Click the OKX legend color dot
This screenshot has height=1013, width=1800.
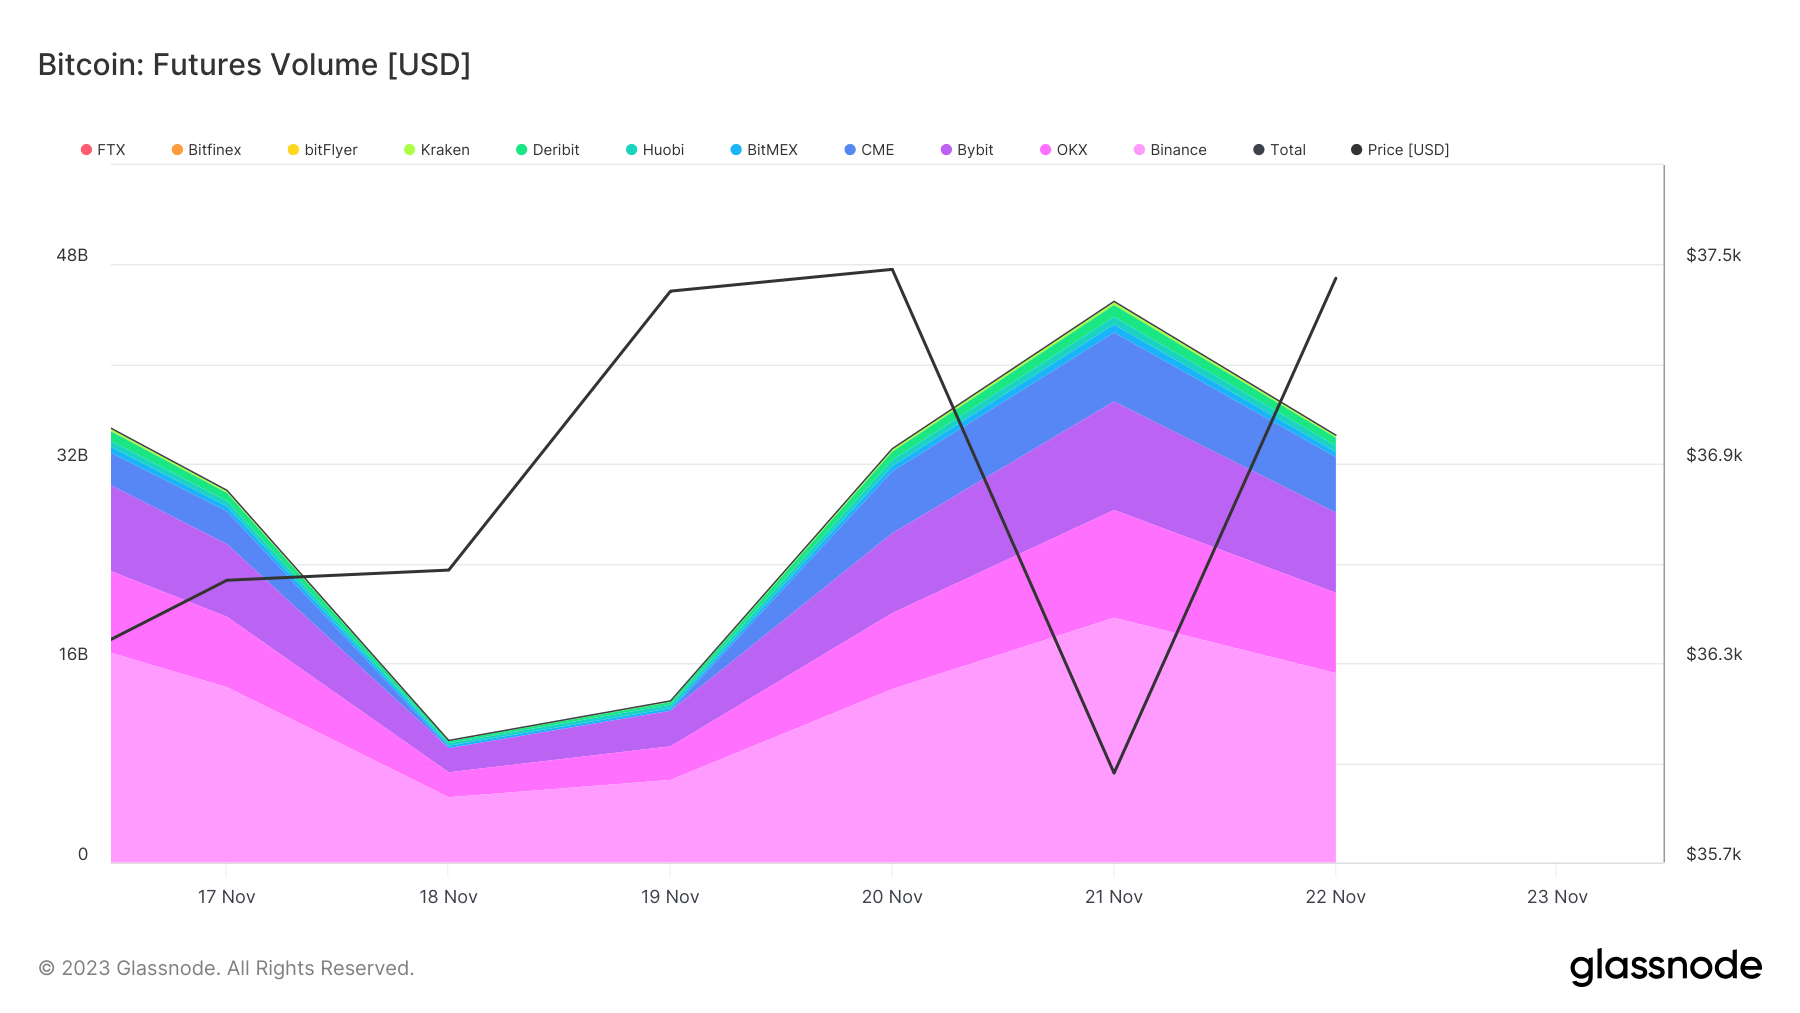point(1046,150)
